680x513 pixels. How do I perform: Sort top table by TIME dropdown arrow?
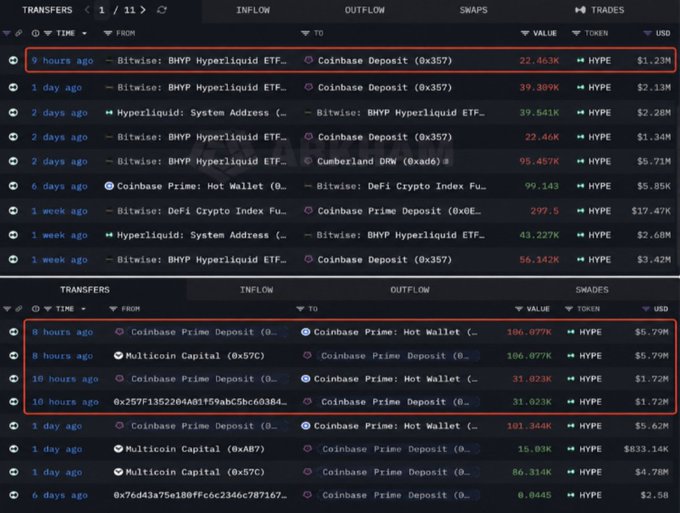[x=84, y=33]
